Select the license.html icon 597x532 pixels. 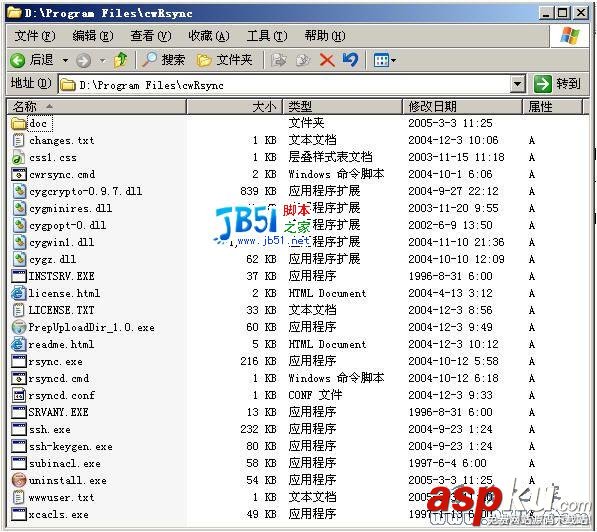point(19,293)
